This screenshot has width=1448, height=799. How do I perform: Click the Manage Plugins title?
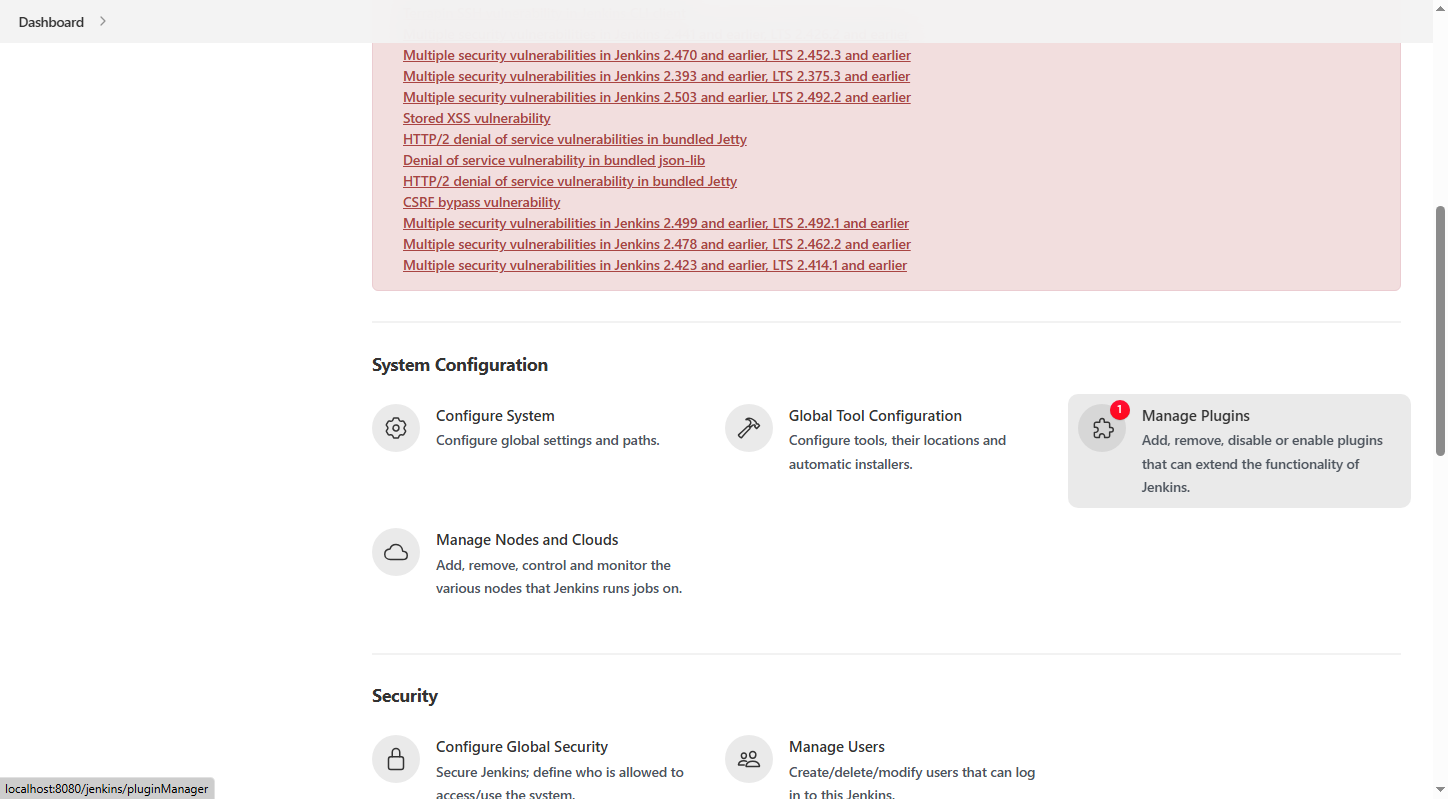(1196, 416)
